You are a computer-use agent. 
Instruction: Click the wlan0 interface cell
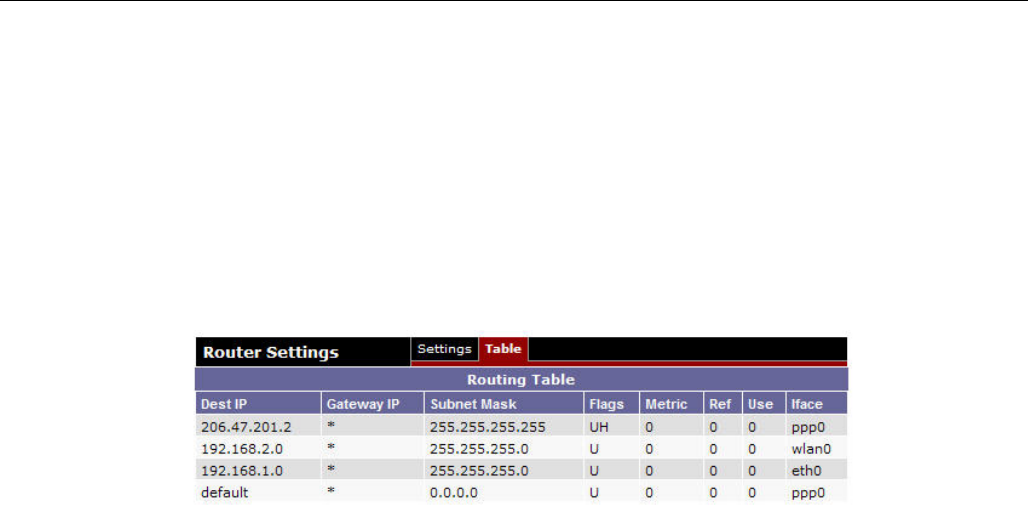point(811,449)
